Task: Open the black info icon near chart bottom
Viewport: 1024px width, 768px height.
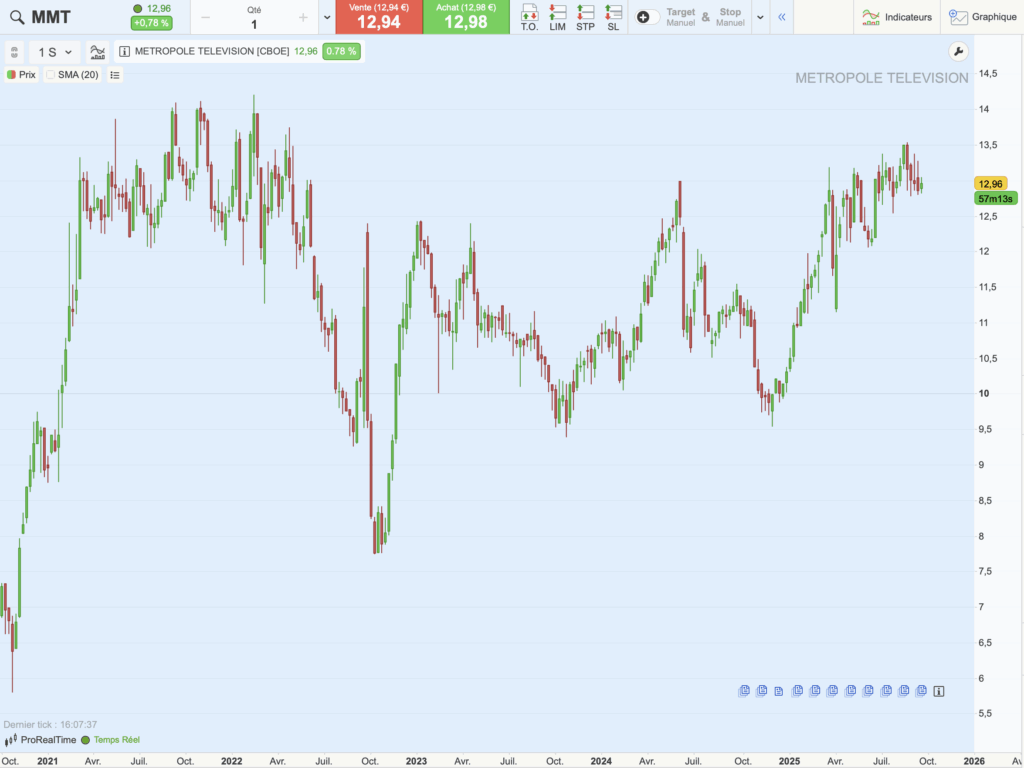Action: coord(939,691)
